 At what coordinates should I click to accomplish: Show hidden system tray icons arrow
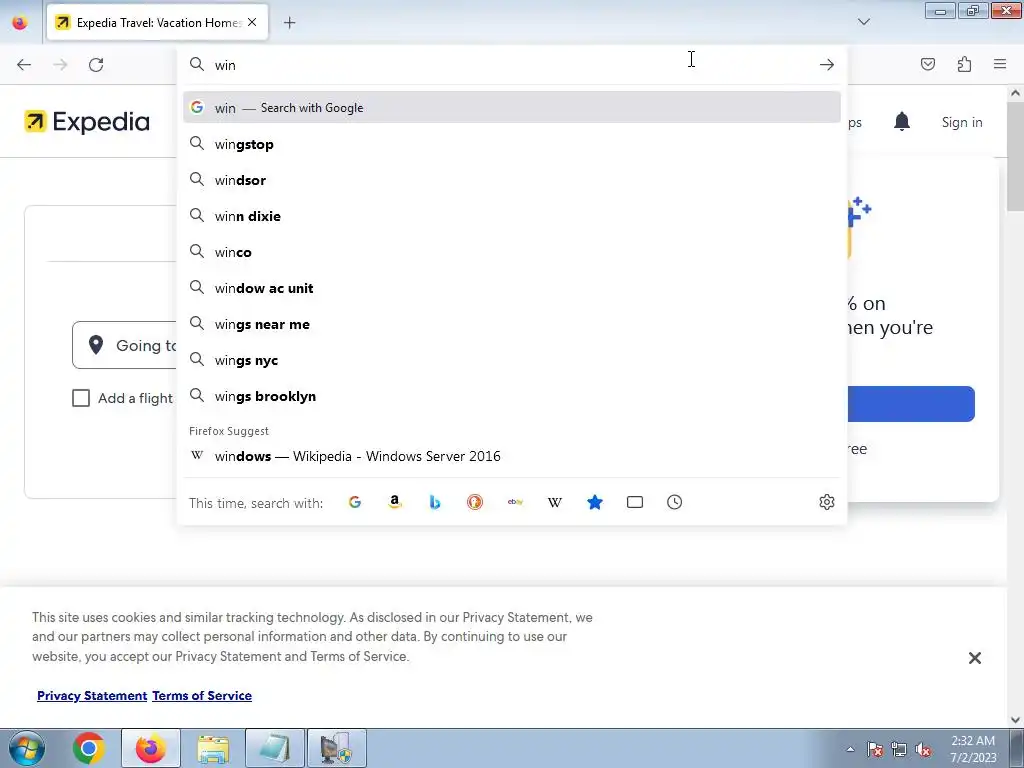tap(850, 749)
